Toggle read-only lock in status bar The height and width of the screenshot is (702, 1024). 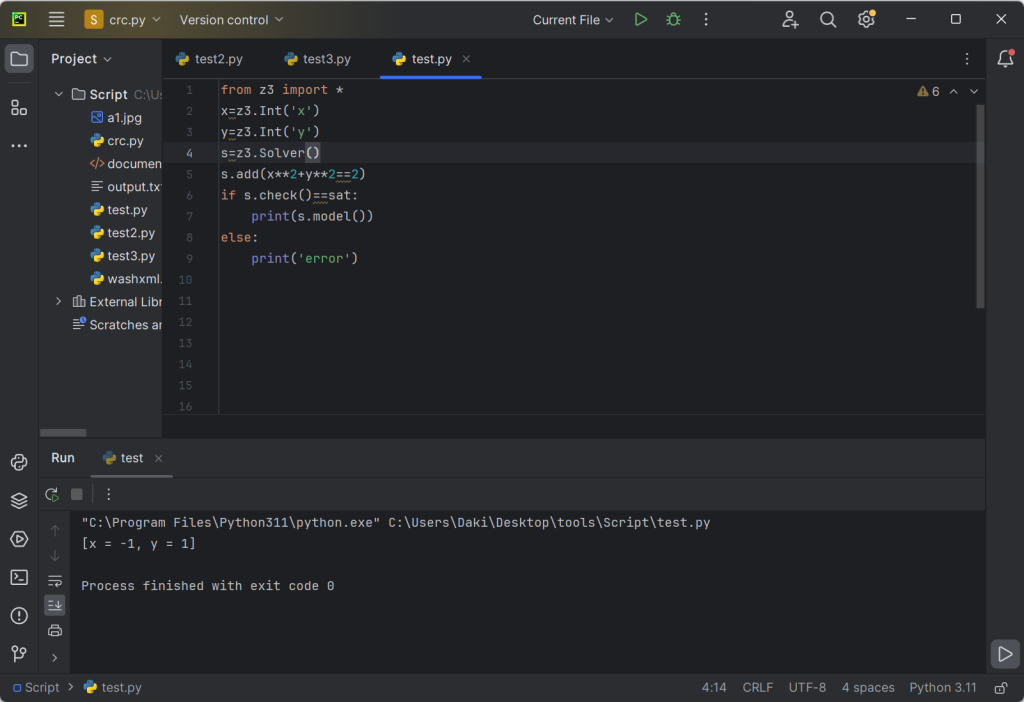tap(999, 688)
